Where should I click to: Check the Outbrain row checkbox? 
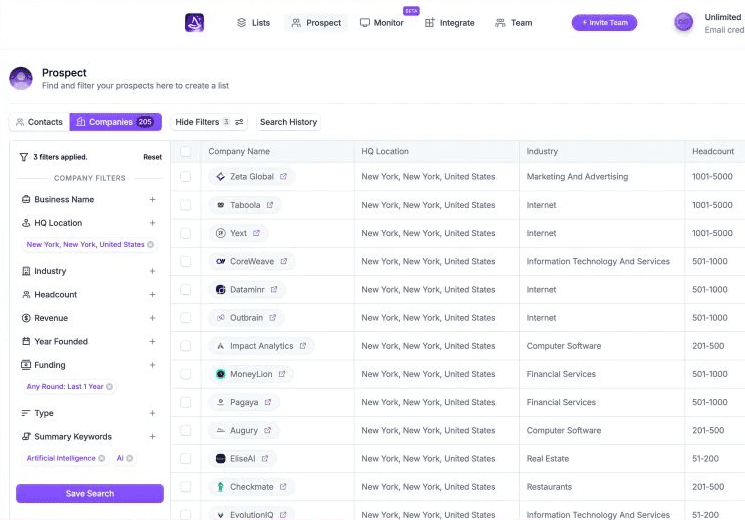pos(186,318)
